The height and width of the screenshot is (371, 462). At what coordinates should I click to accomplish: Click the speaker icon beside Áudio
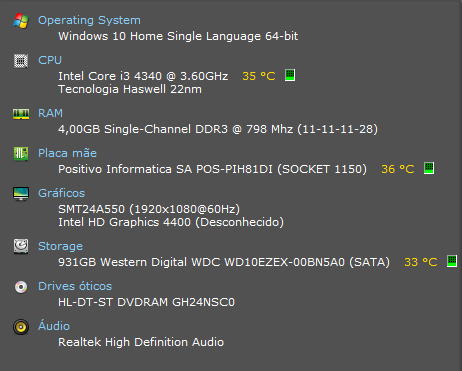click(21, 327)
